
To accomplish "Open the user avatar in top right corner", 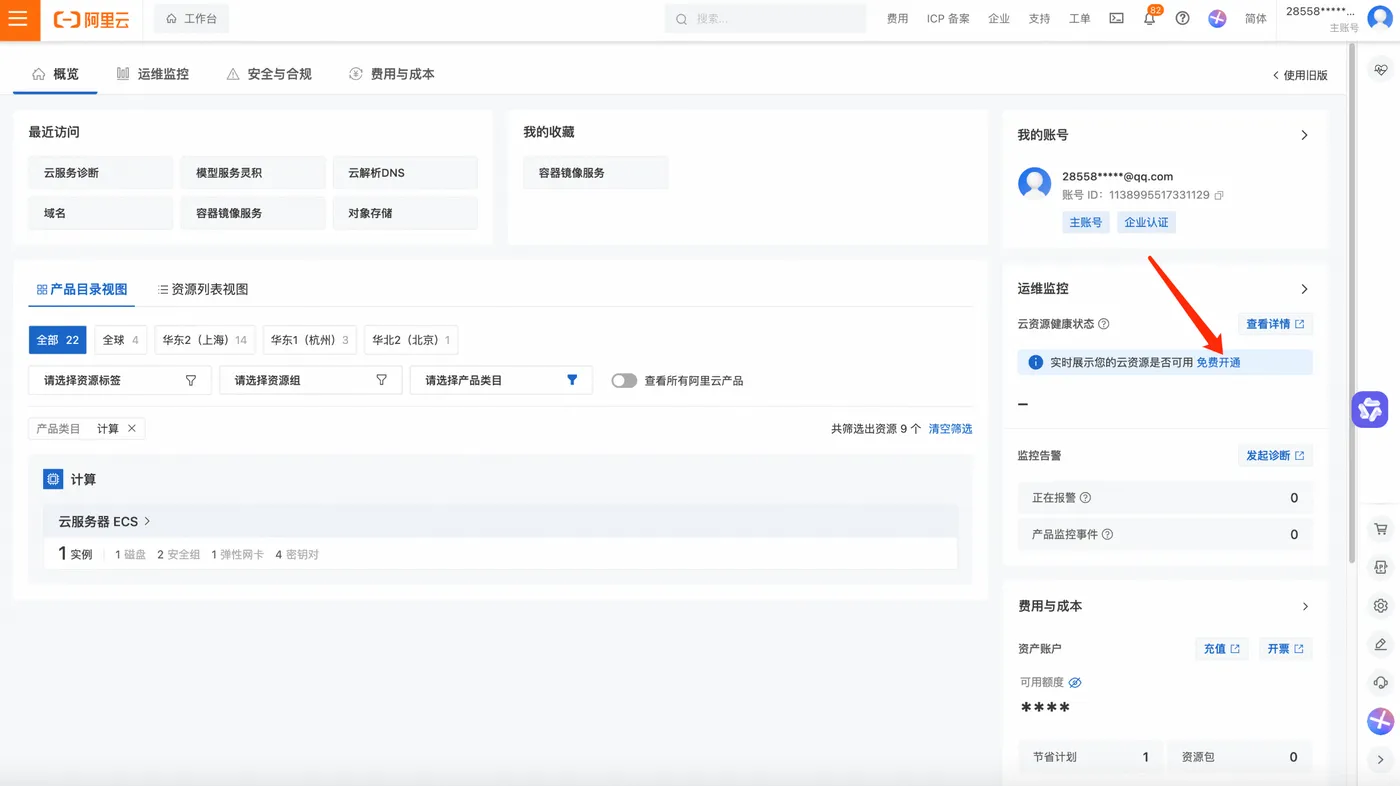I will coord(1380,17).
